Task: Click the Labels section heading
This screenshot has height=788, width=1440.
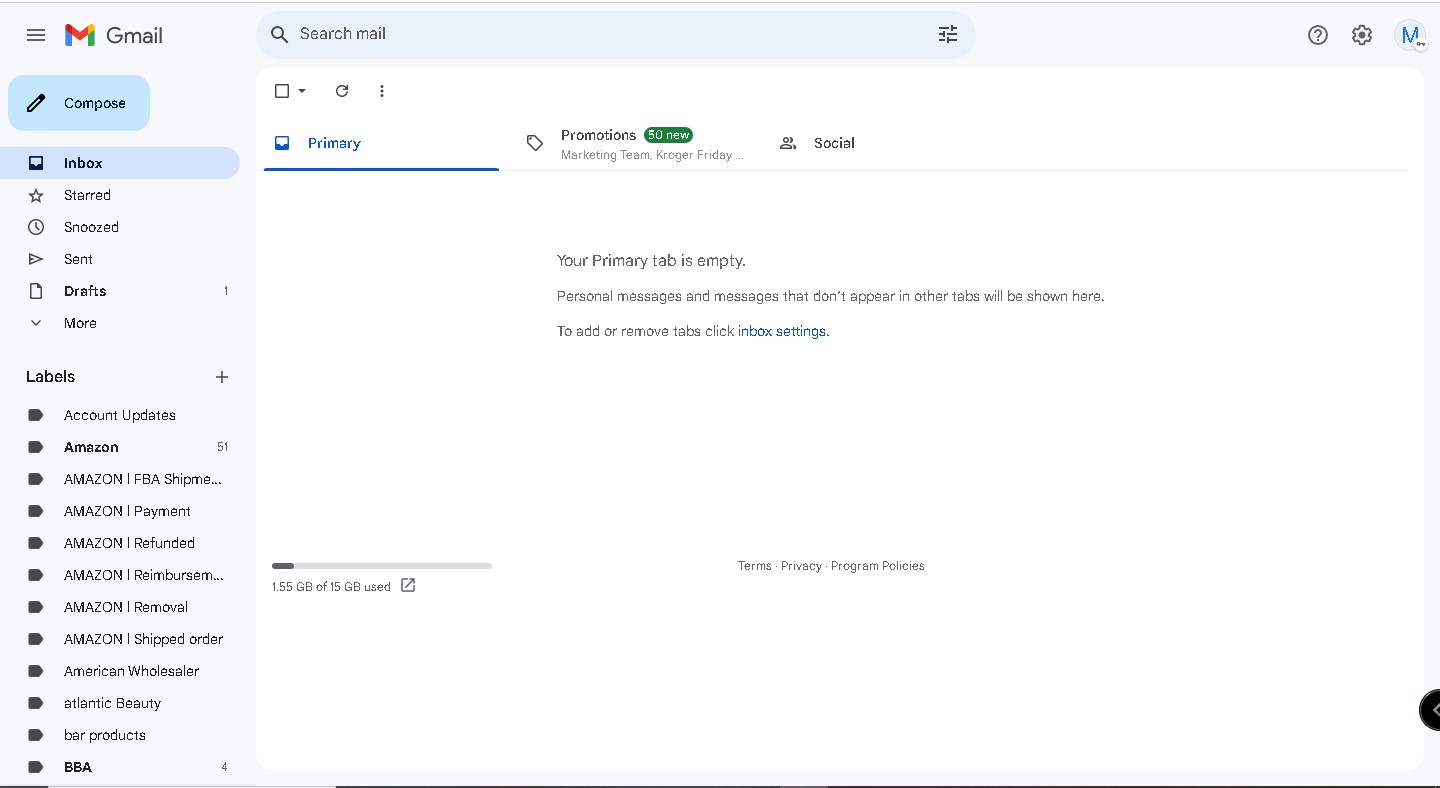Action: pyautogui.click(x=51, y=377)
